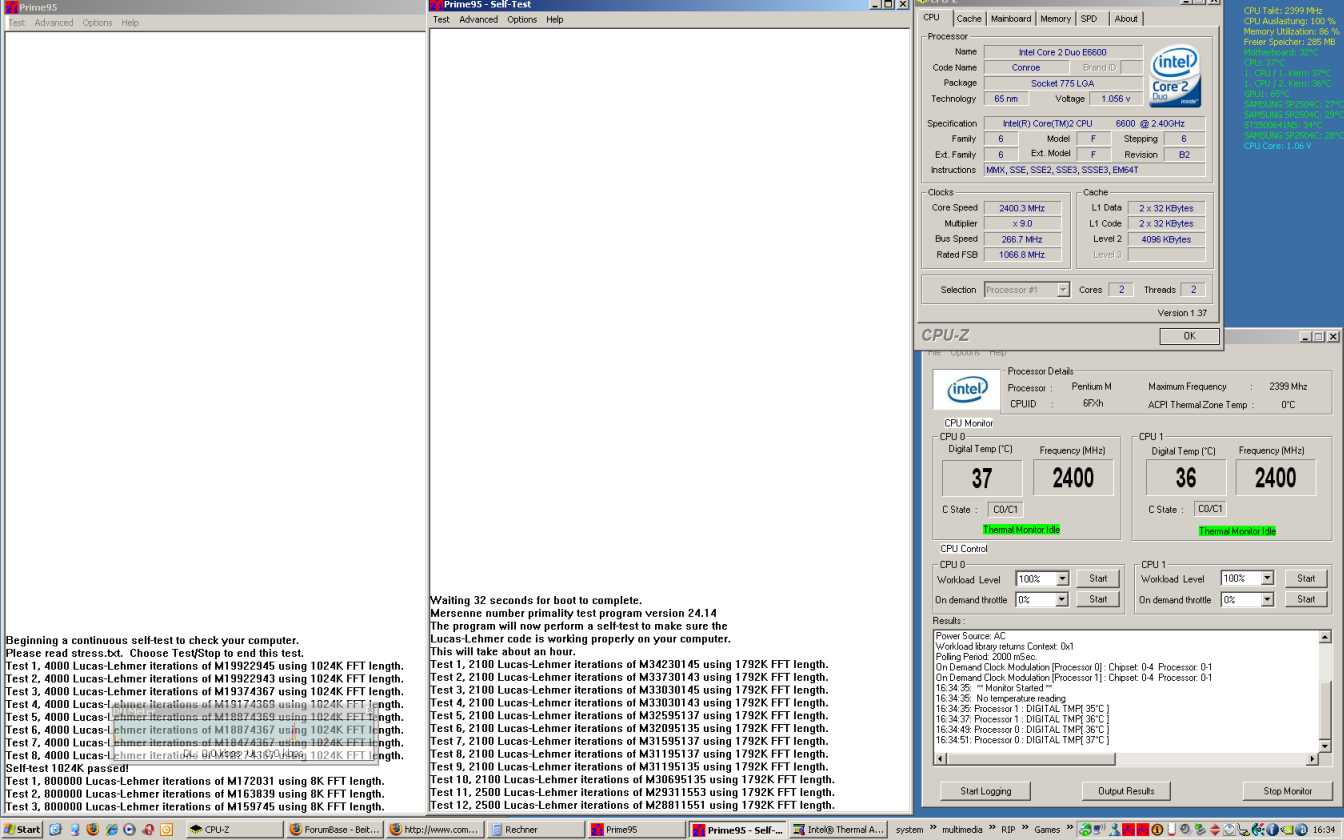The image size is (1344, 840).
Task: Click the Stop Monitor button
Action: [x=1287, y=791]
